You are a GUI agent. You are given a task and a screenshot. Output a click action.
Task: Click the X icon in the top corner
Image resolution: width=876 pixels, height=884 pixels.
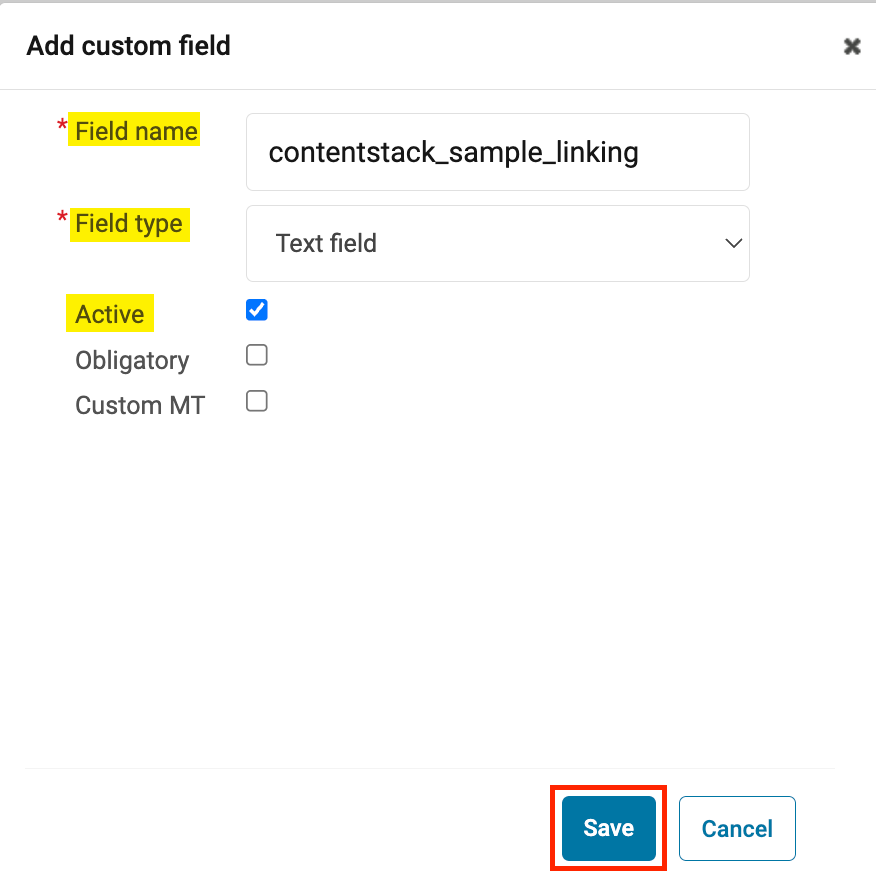point(851,46)
